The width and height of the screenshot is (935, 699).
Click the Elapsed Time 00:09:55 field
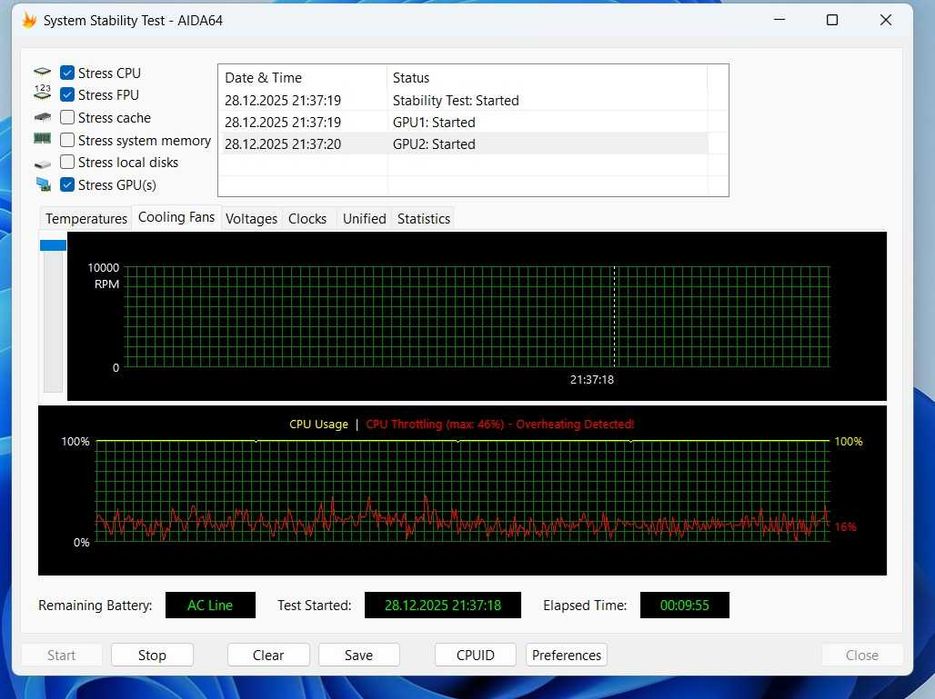coord(685,605)
